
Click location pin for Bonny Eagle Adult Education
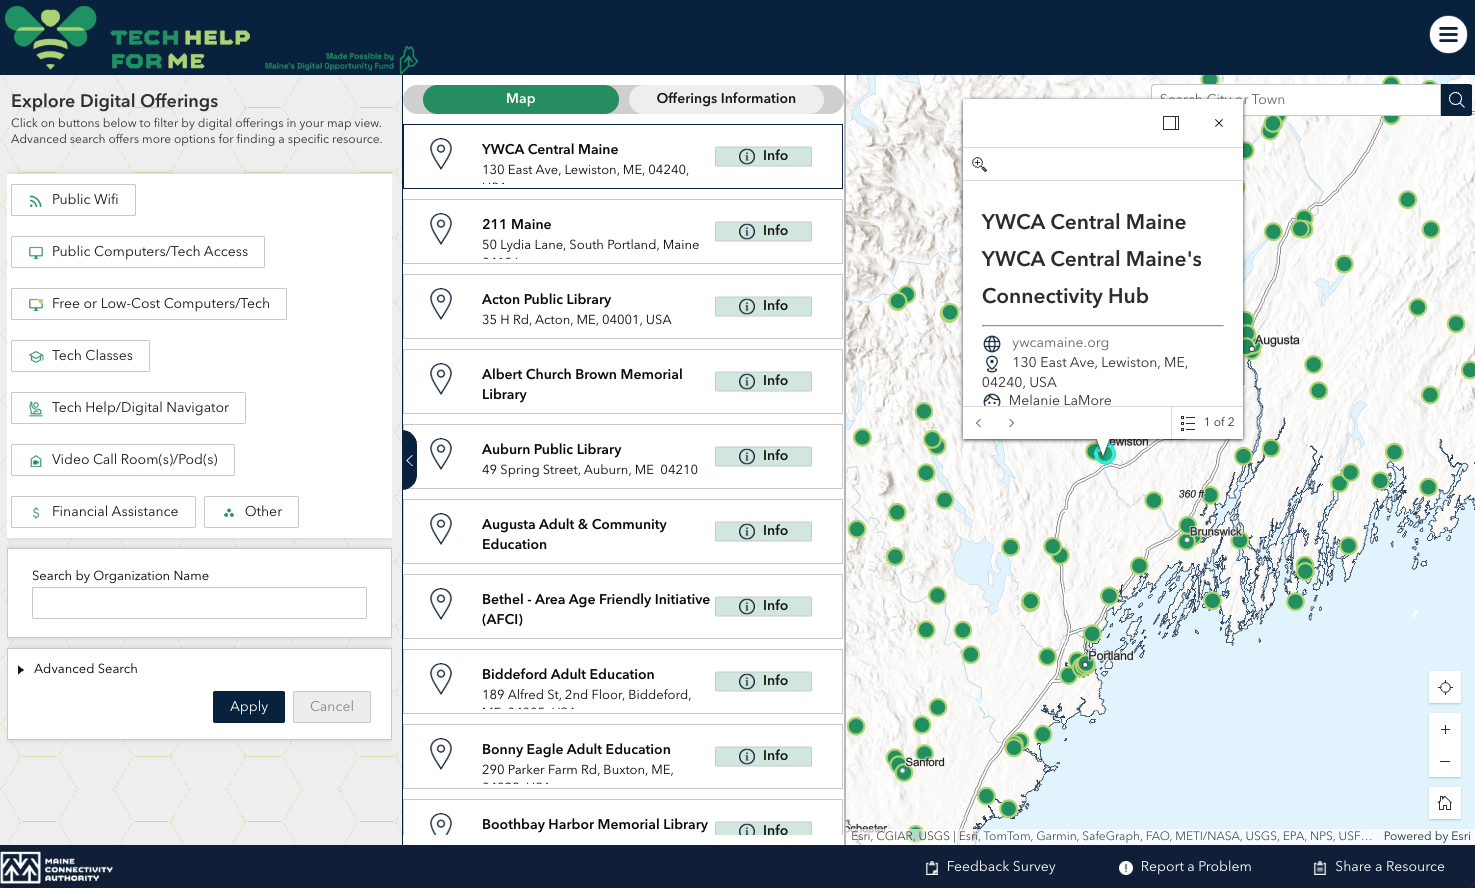click(x=441, y=754)
